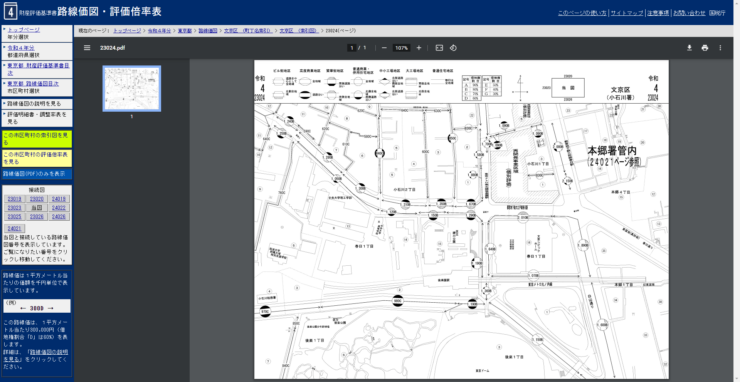Open the PDF viewer more actions menu
This screenshot has height=382, width=740.
pyautogui.click(x=720, y=48)
